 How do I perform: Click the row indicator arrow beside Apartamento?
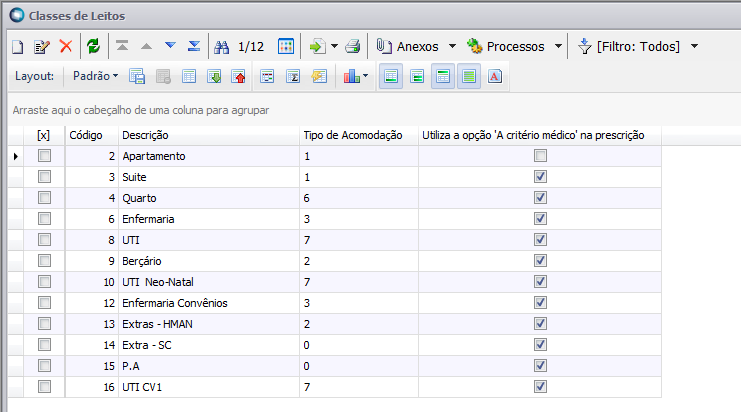[16, 156]
